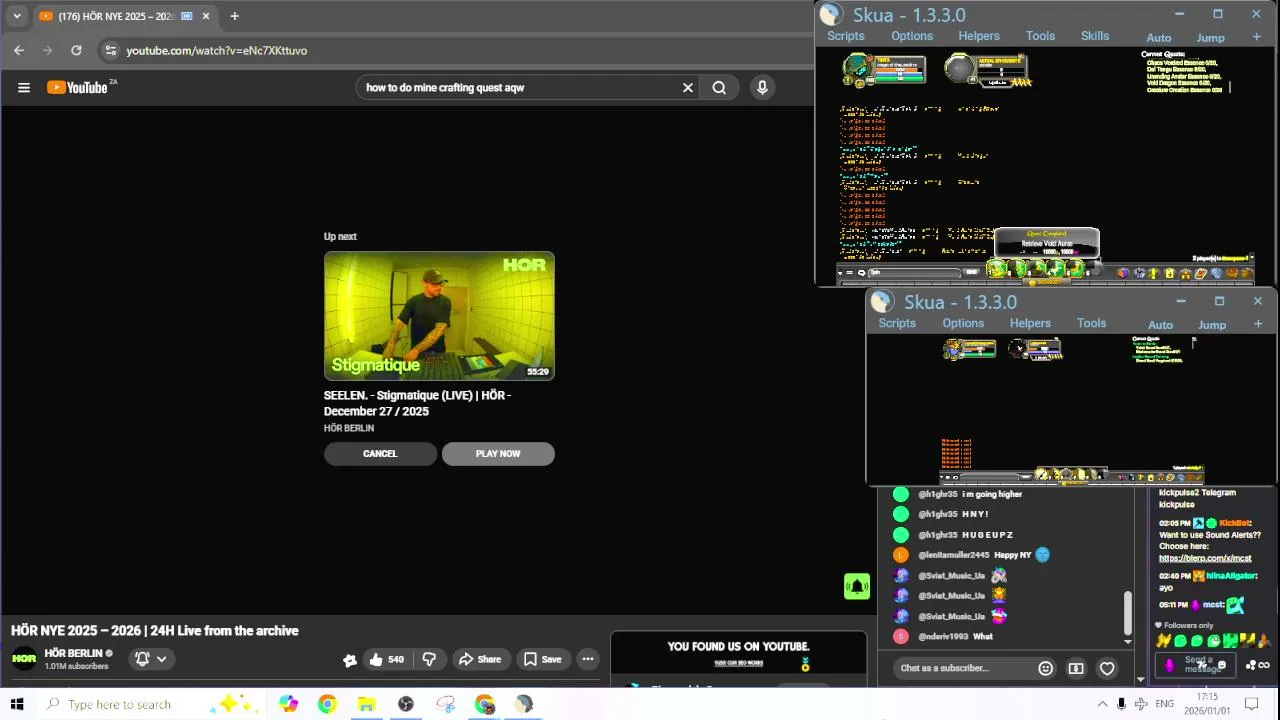Open Helpers menu in top Skua window
The height and width of the screenshot is (720, 1280).
(979, 36)
